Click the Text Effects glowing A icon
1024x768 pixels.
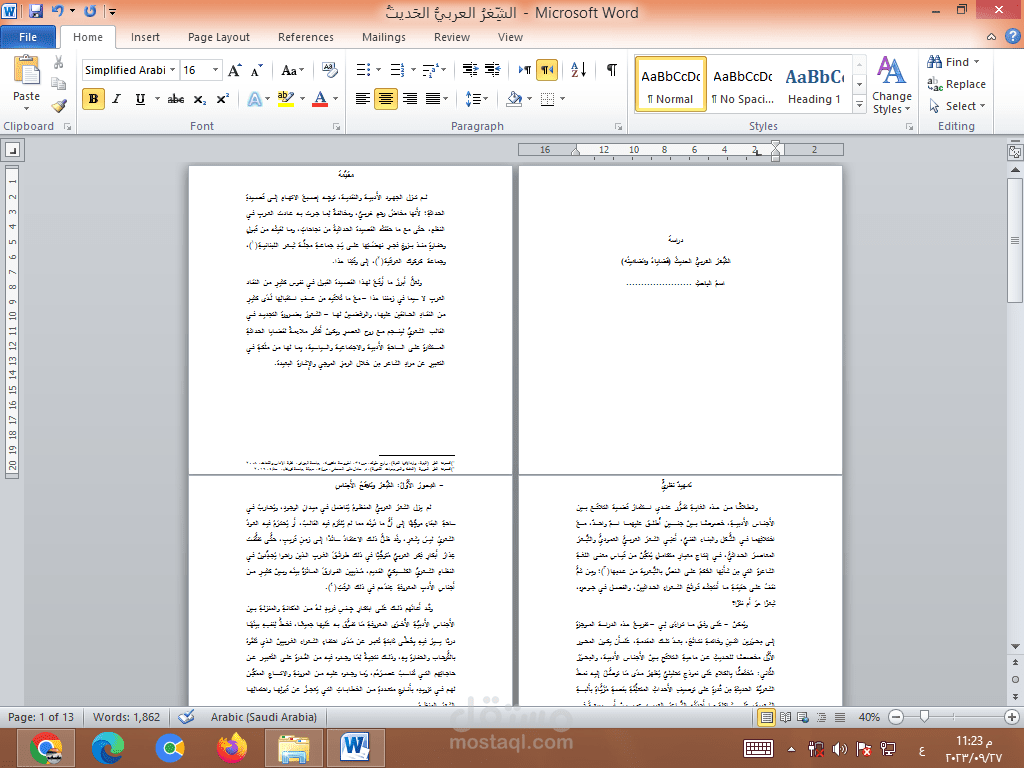(x=255, y=99)
